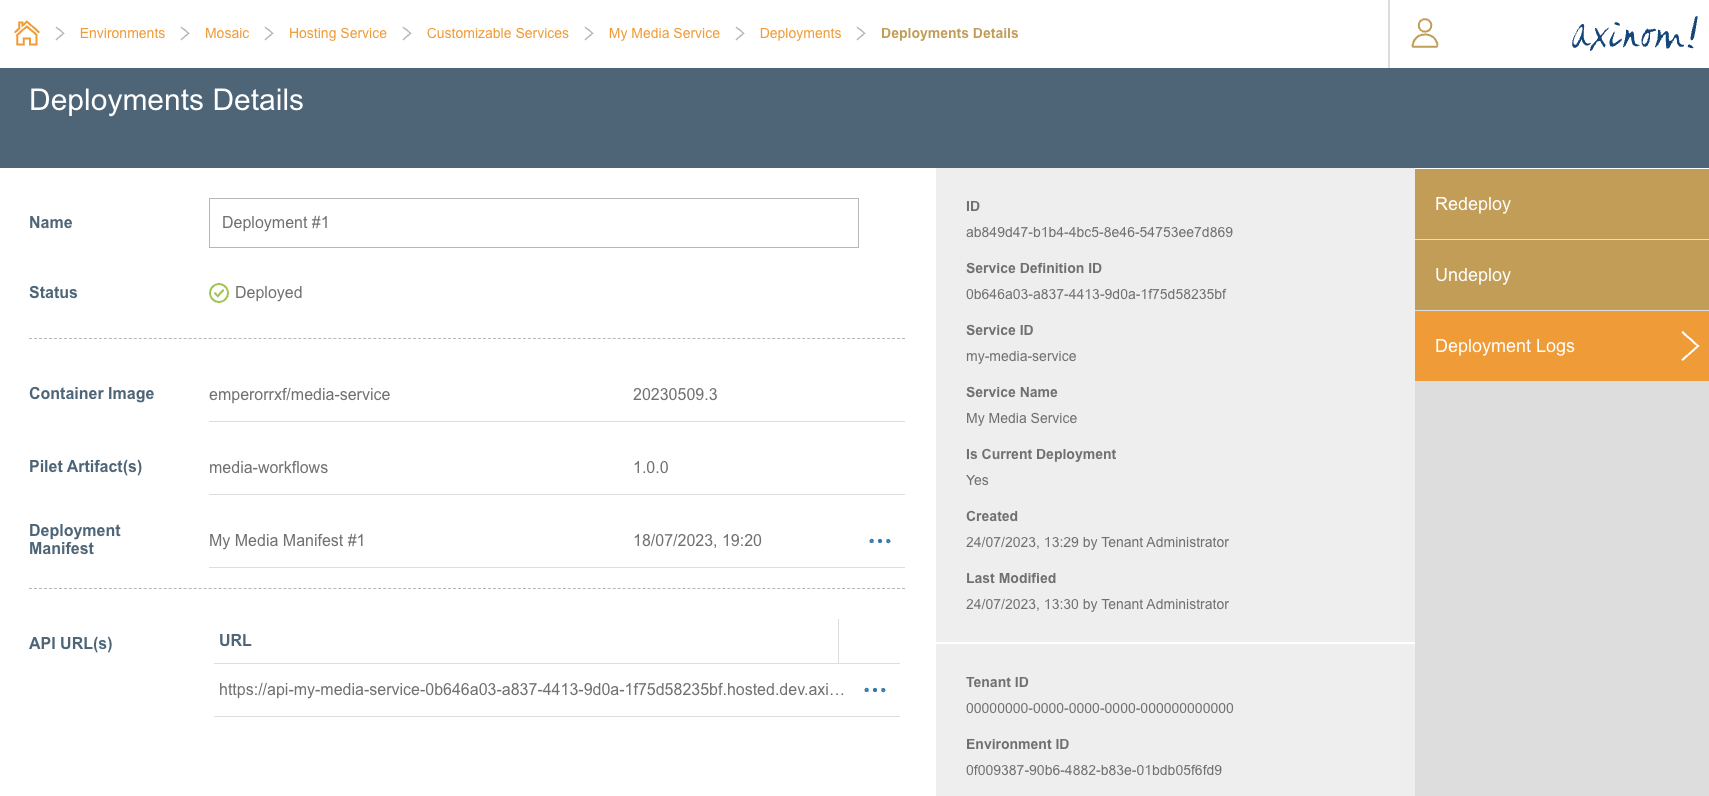
Task: Return to Deployments list breadcrumb
Action: [x=800, y=33]
